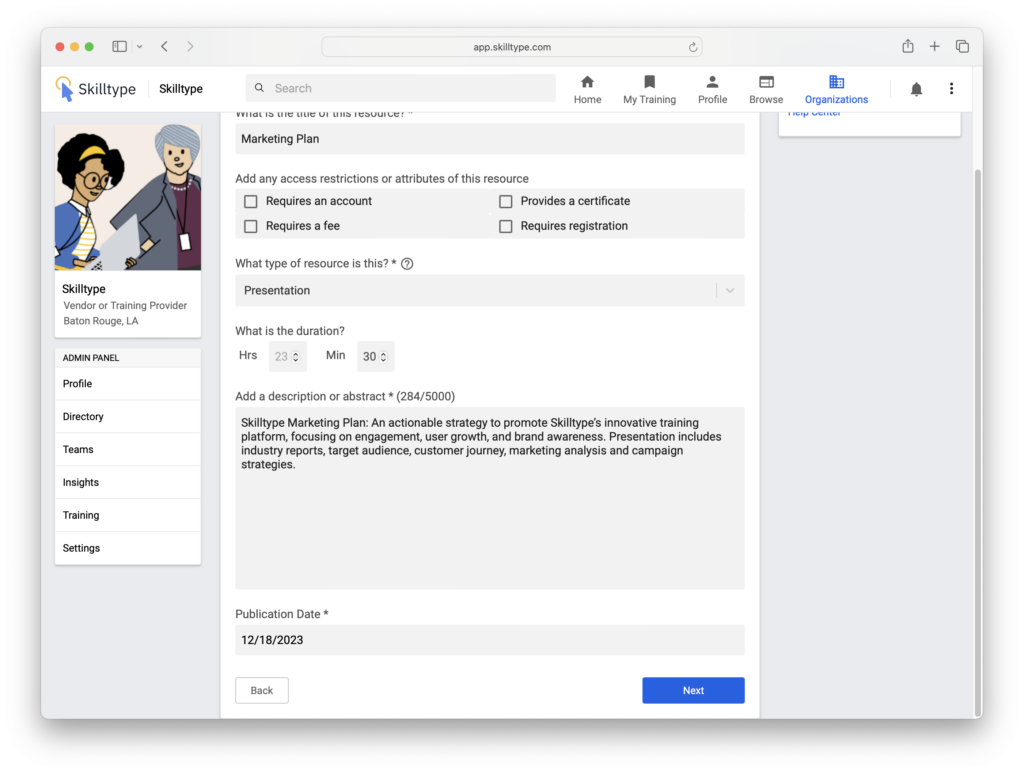The width and height of the screenshot is (1024, 773).
Task: Tick the Requires a fee checkbox
Action: coord(251,227)
